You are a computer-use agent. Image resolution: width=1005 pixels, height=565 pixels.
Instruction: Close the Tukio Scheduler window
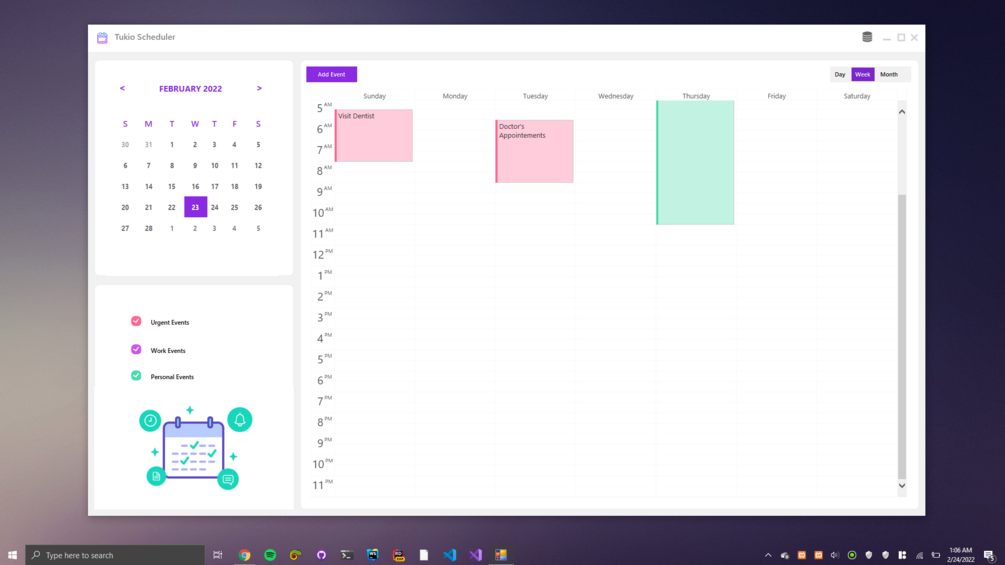pos(915,38)
